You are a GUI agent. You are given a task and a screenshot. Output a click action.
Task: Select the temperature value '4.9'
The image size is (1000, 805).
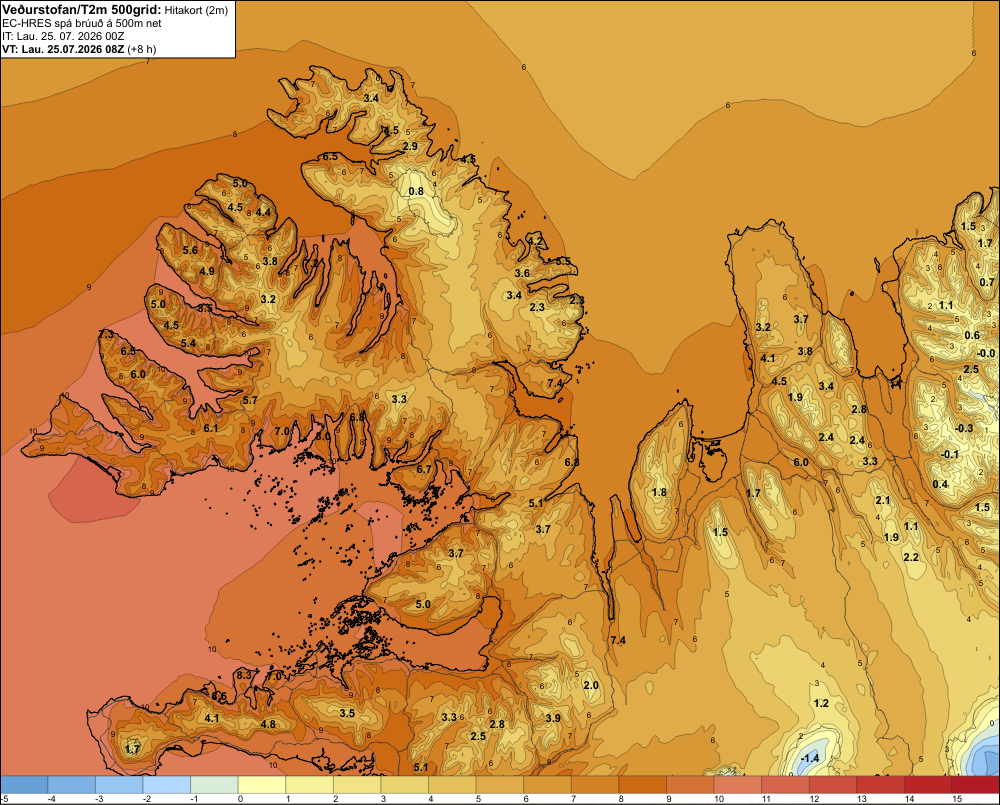[x=207, y=271]
